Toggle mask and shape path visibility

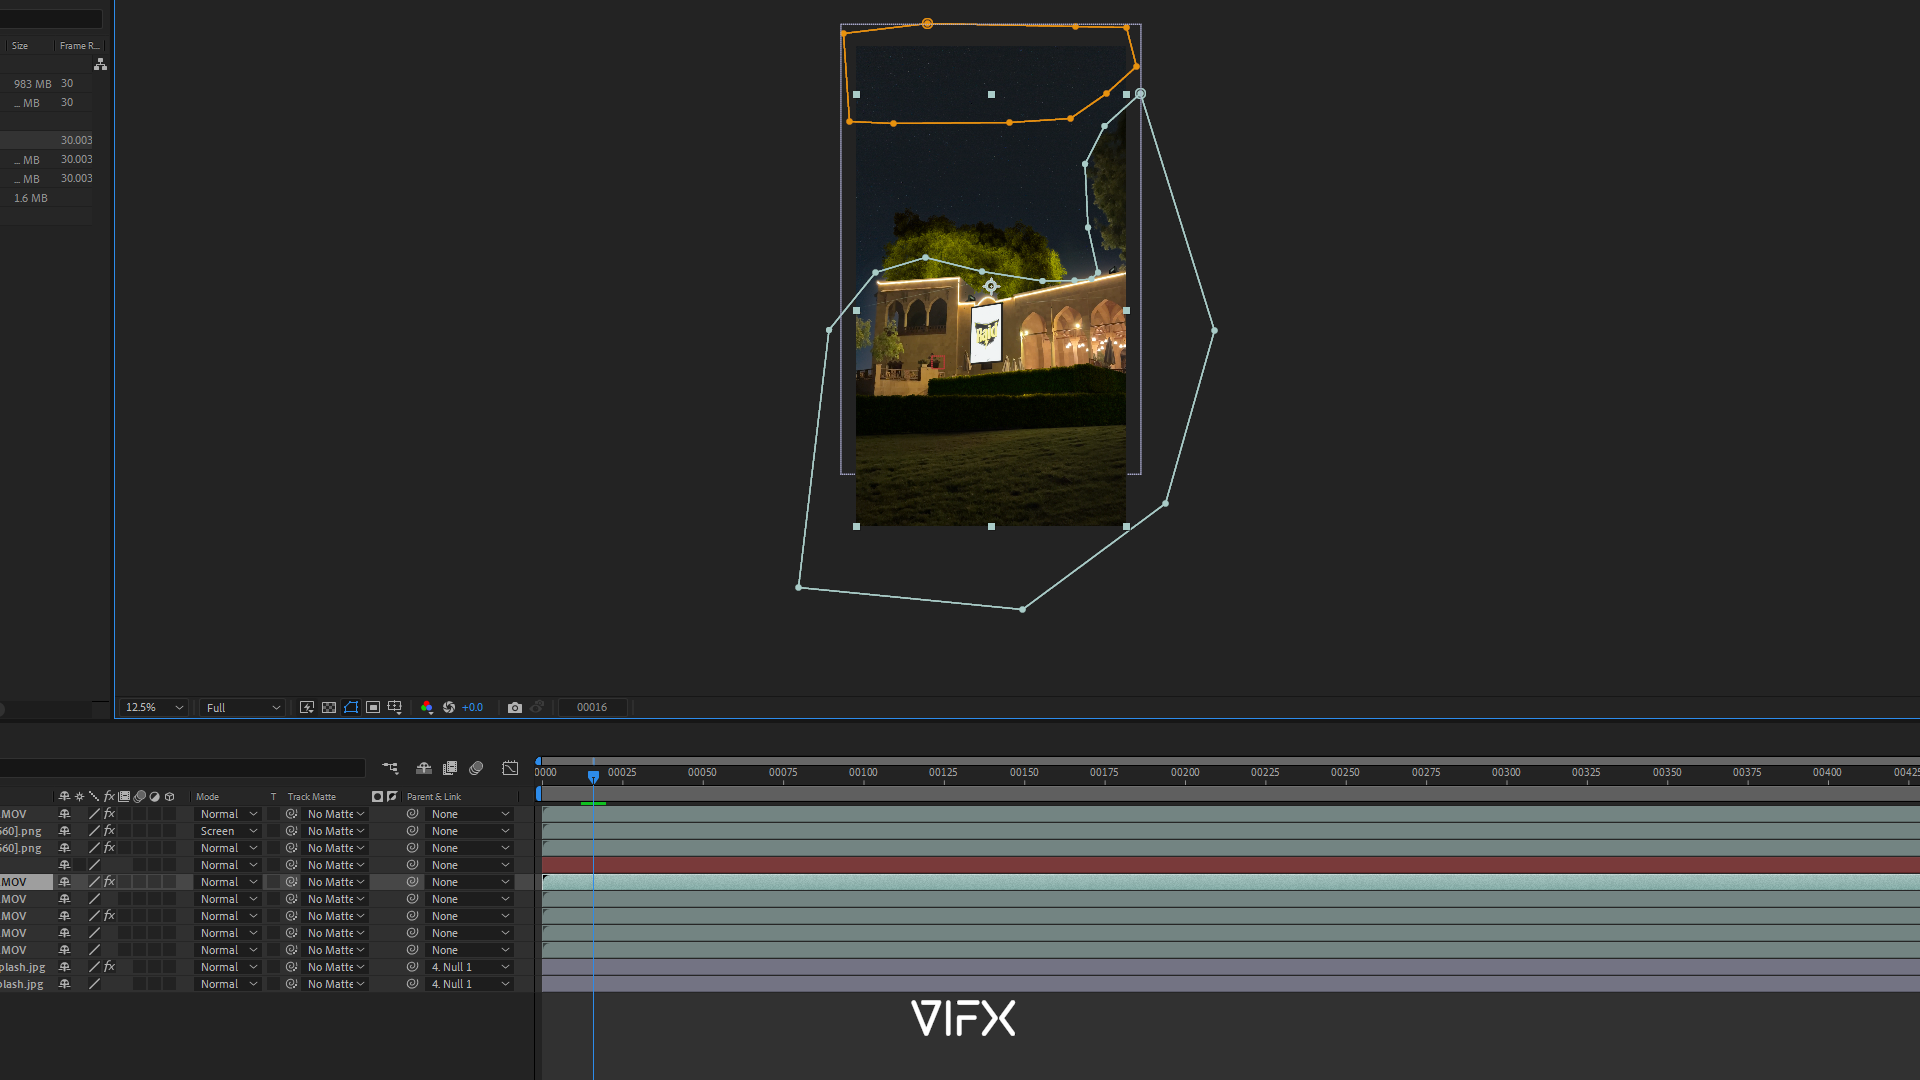click(x=351, y=707)
